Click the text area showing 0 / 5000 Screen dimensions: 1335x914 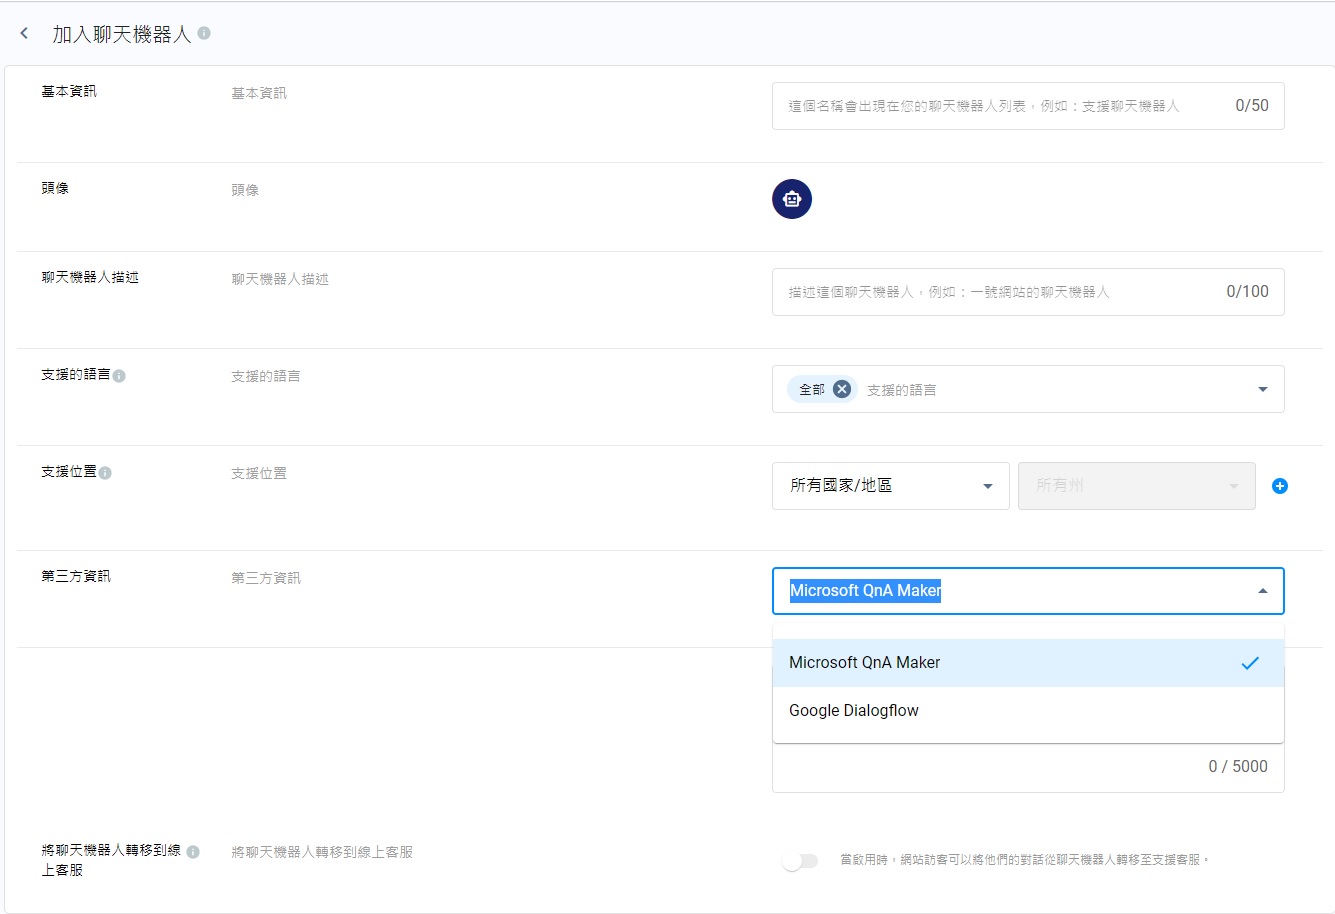(x=1028, y=767)
